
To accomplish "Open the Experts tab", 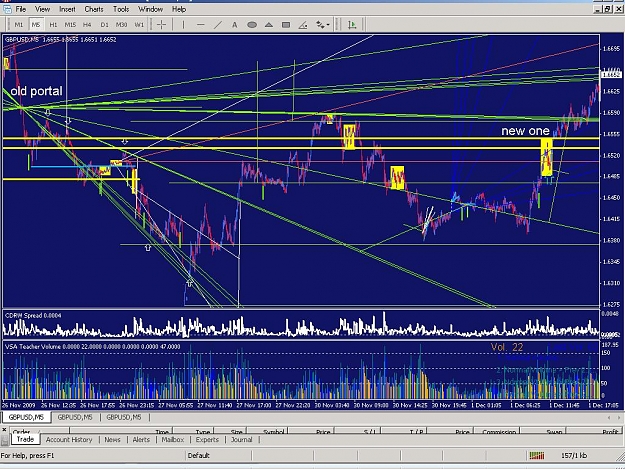I will click(x=207, y=440).
